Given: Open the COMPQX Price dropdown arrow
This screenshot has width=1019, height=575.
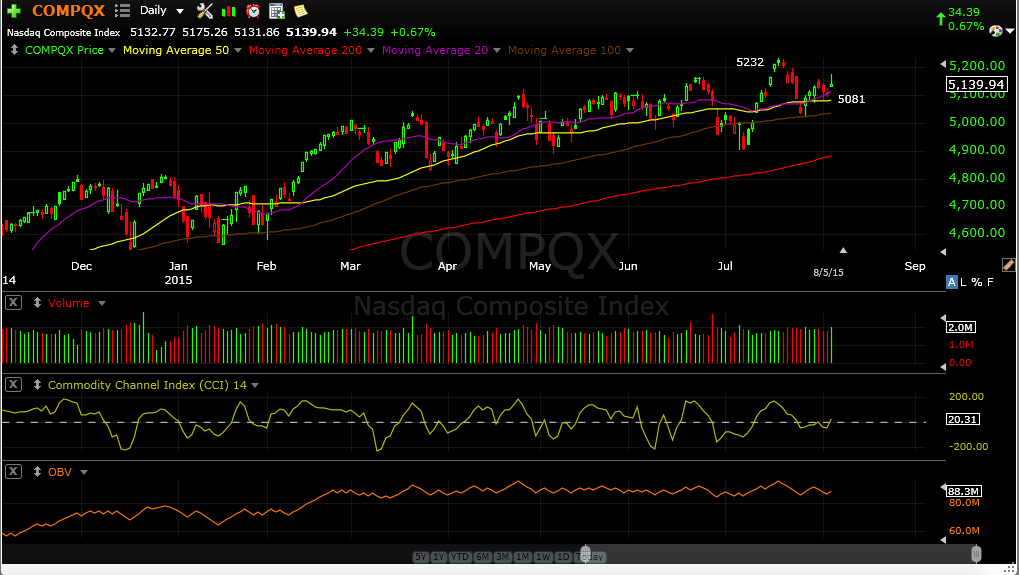Looking at the screenshot, I should [x=112, y=50].
